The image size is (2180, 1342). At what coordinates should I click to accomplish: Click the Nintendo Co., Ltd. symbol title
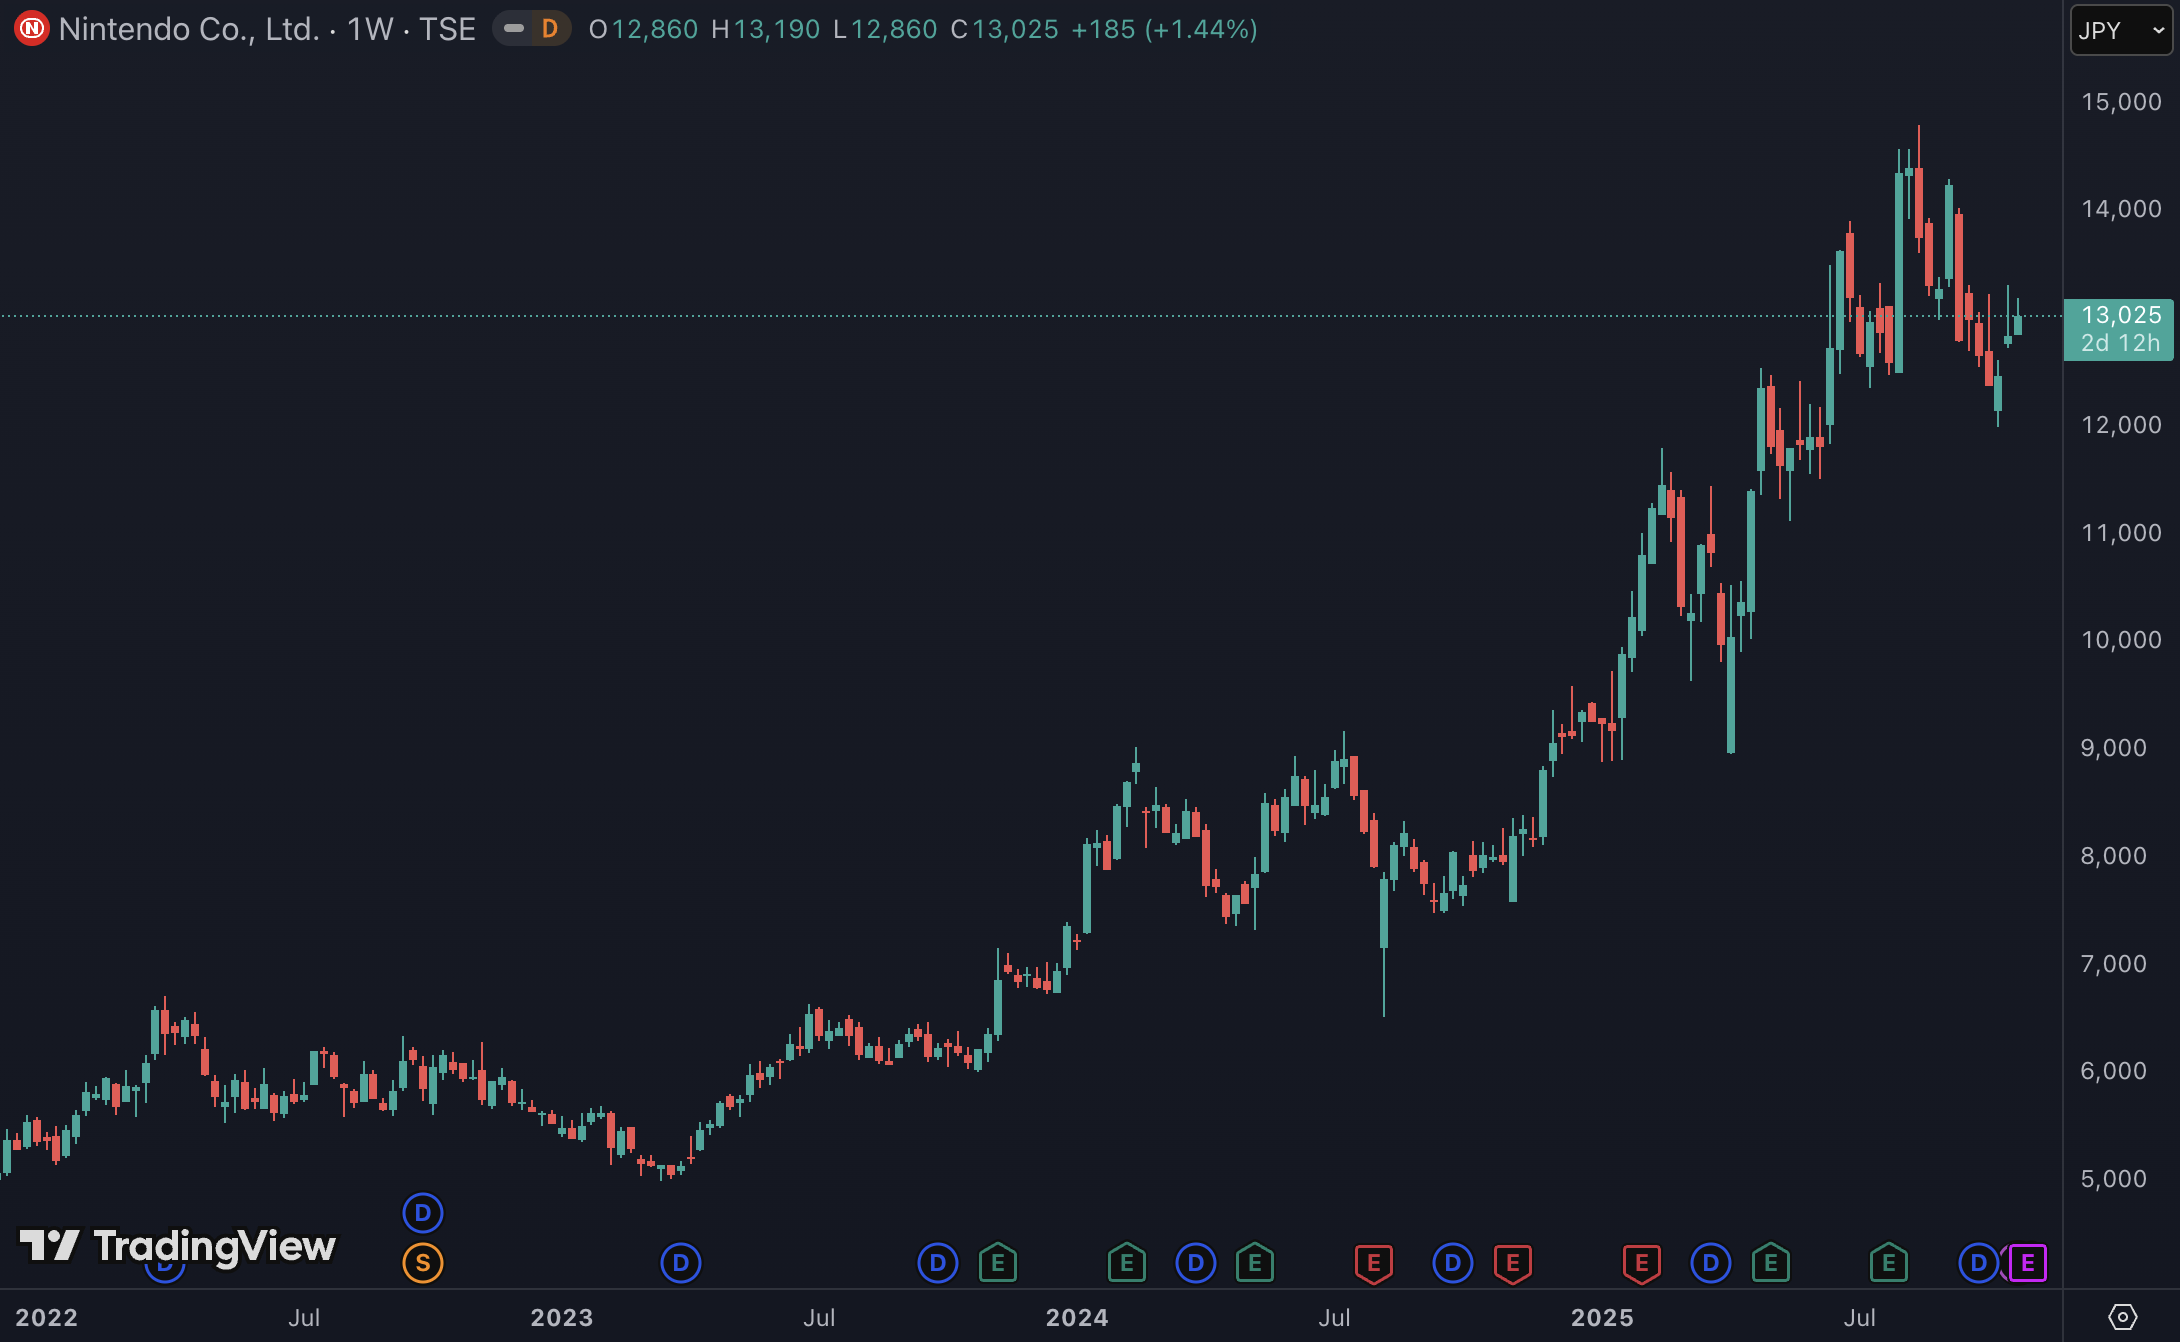189,29
